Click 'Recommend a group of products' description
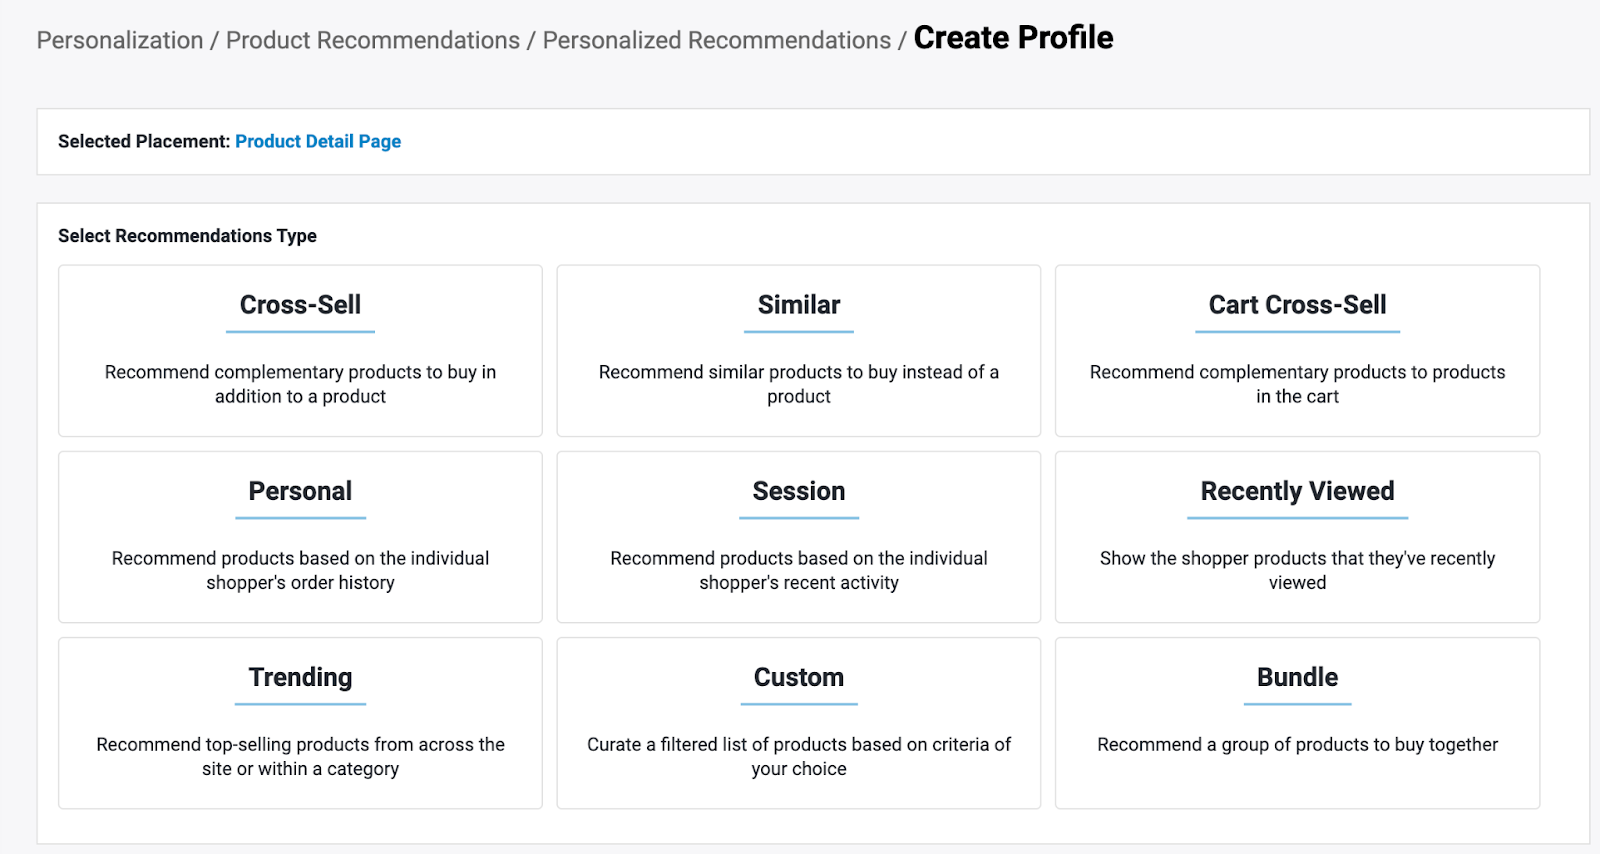The width and height of the screenshot is (1600, 854). tap(1297, 744)
